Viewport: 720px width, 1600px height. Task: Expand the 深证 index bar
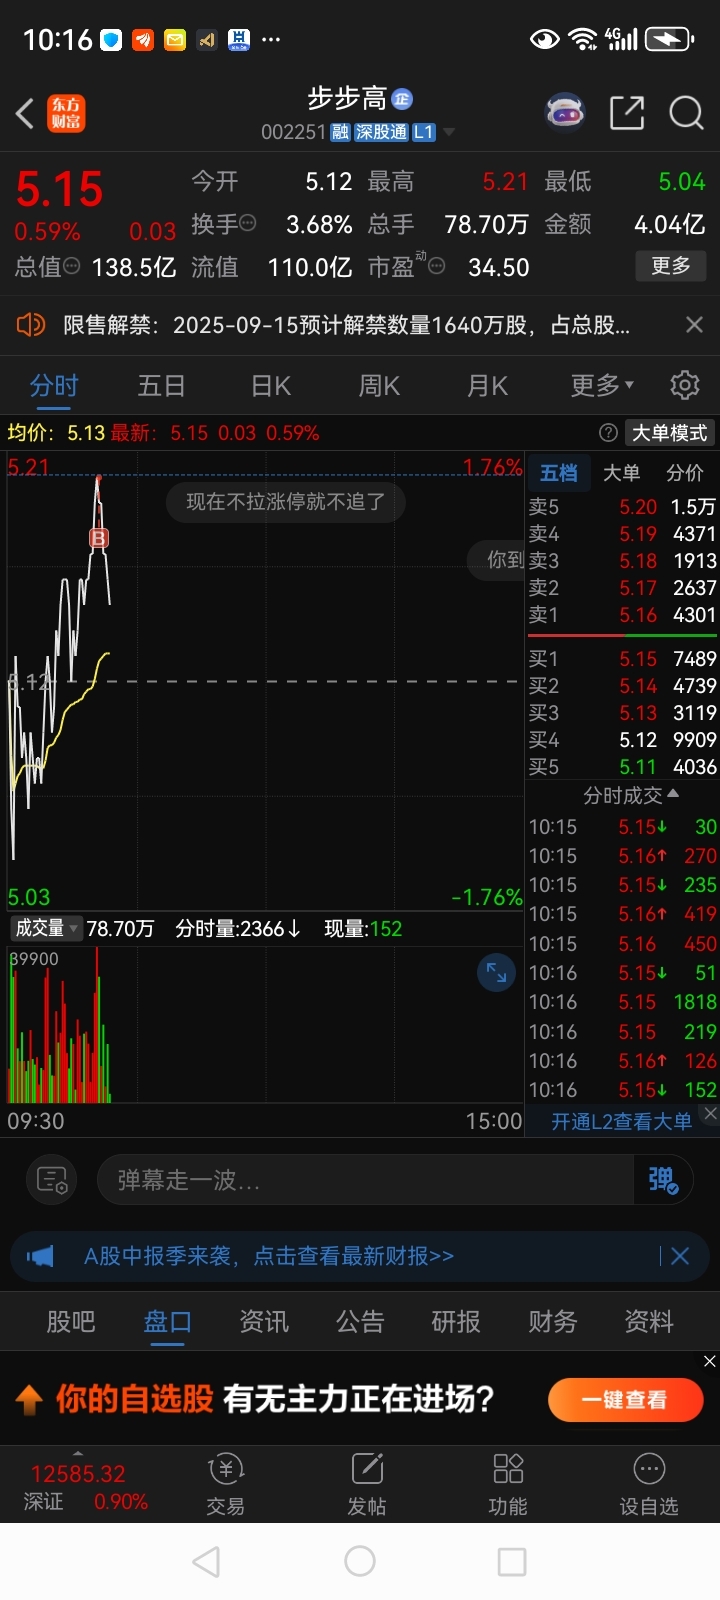point(78,1484)
